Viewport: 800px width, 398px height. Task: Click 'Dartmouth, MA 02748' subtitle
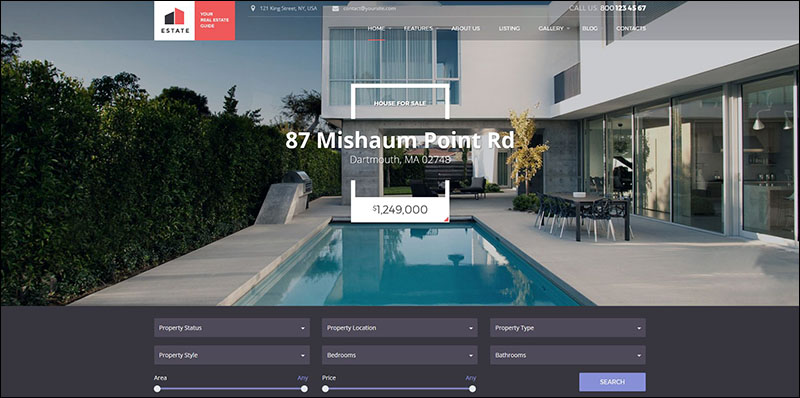click(401, 160)
